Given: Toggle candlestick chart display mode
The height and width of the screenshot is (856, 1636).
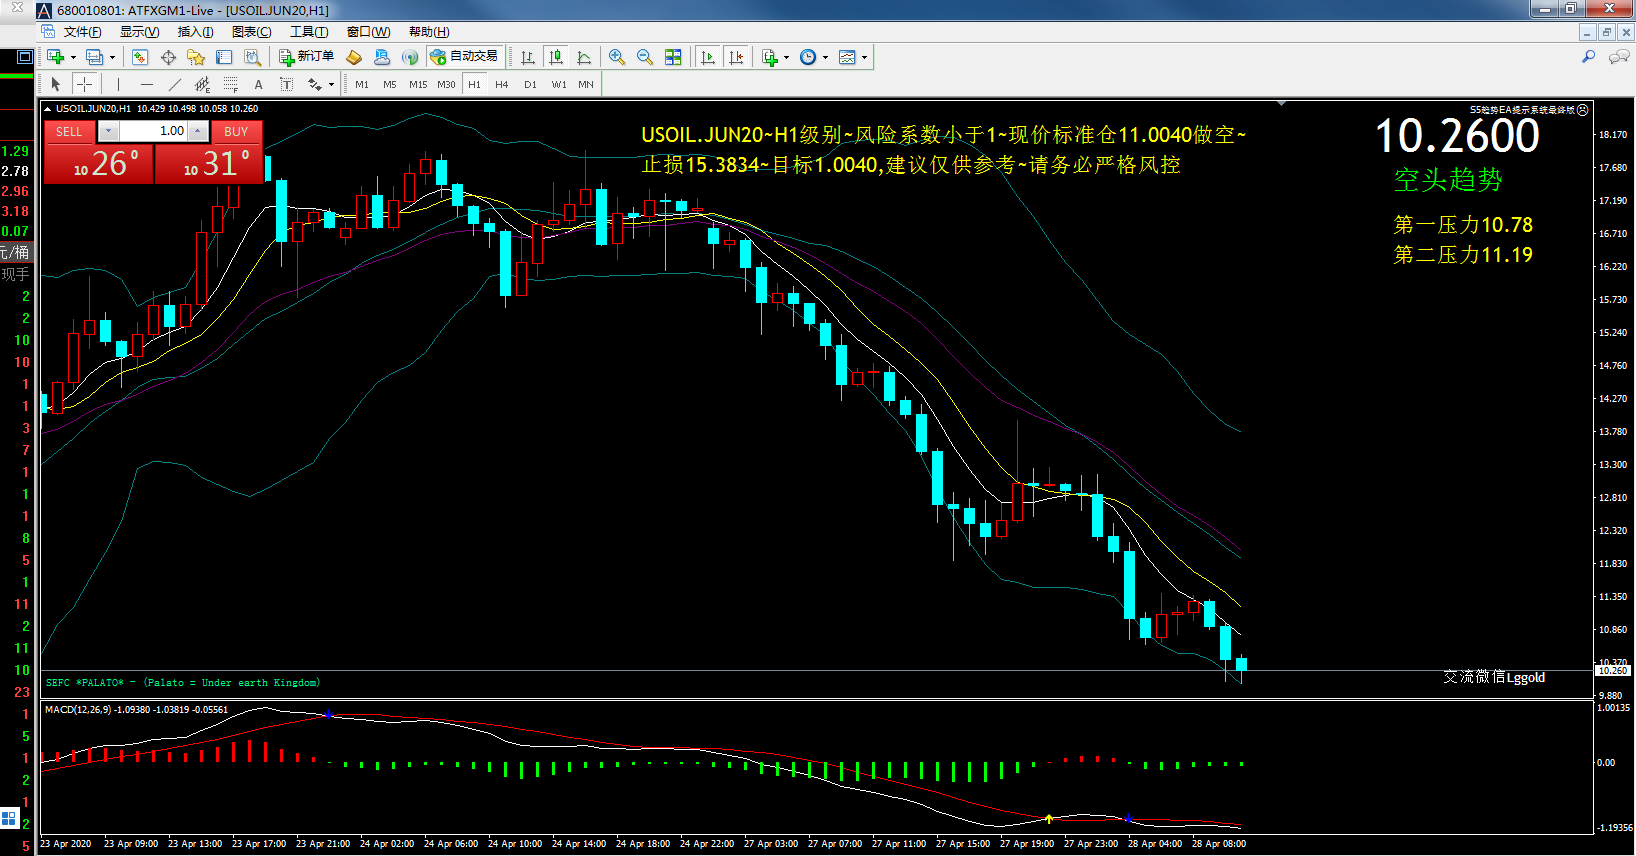Looking at the screenshot, I should point(556,57).
